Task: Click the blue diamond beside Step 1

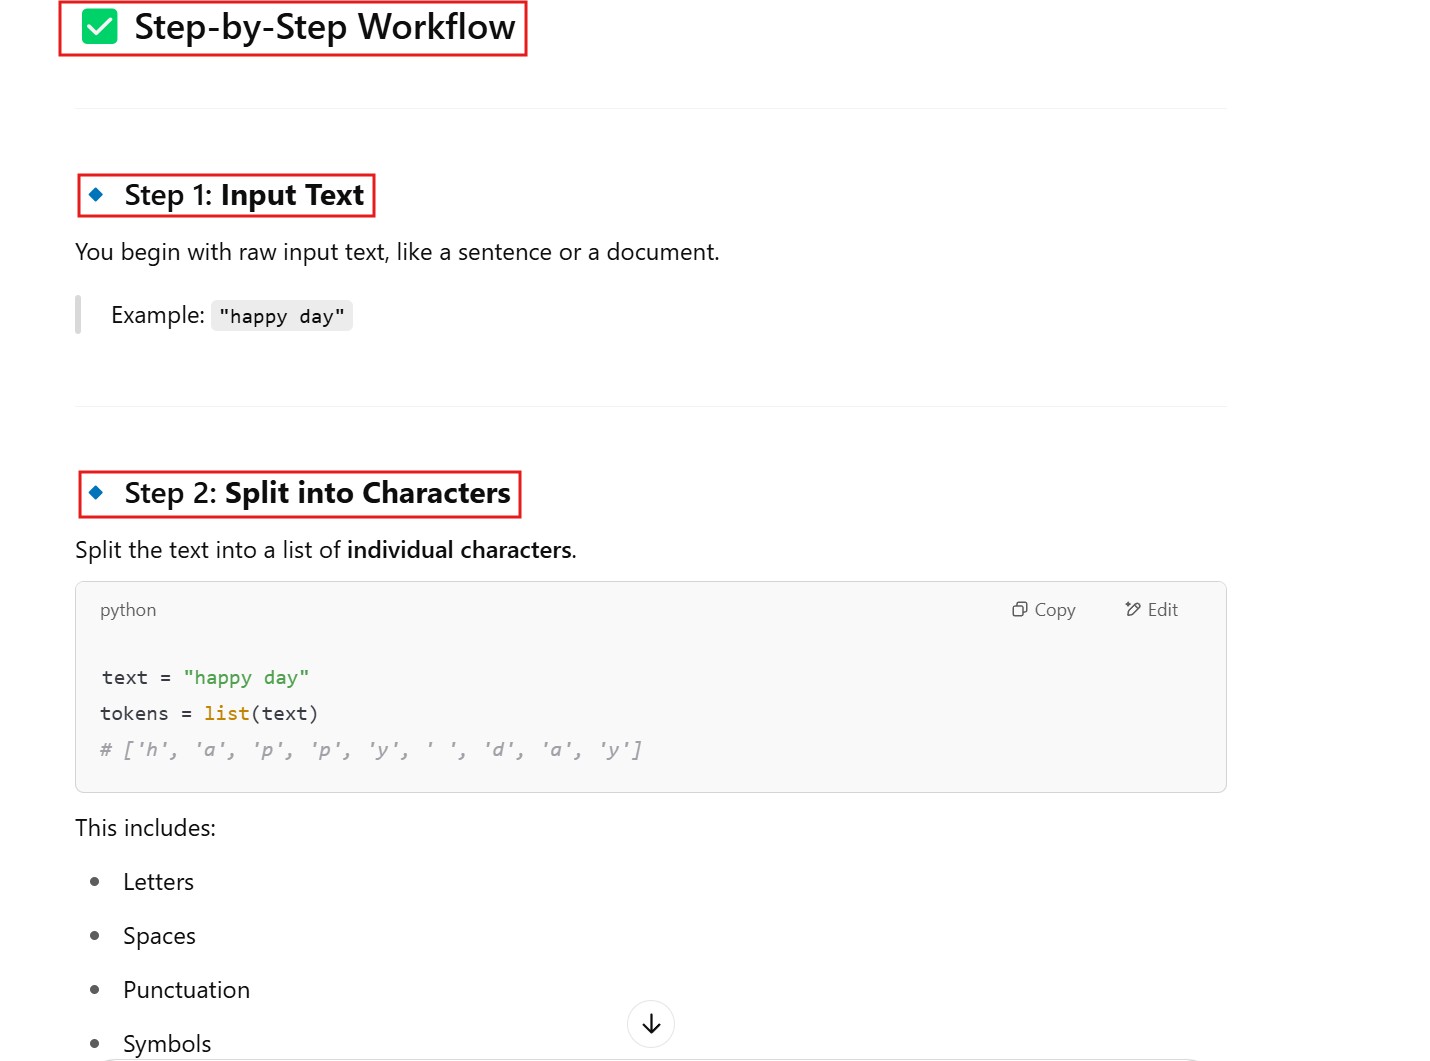Action: 96,194
